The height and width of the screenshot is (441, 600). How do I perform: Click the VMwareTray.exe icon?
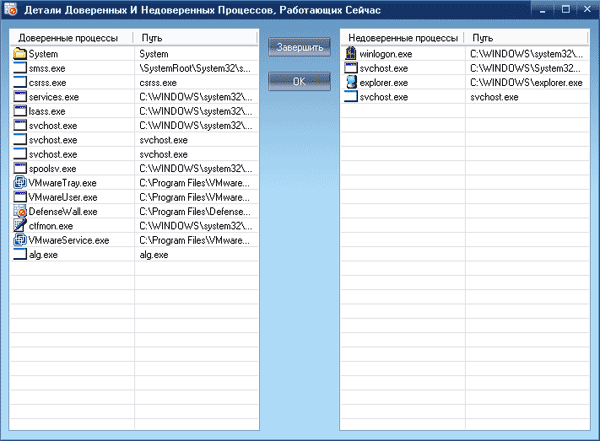click(x=20, y=183)
